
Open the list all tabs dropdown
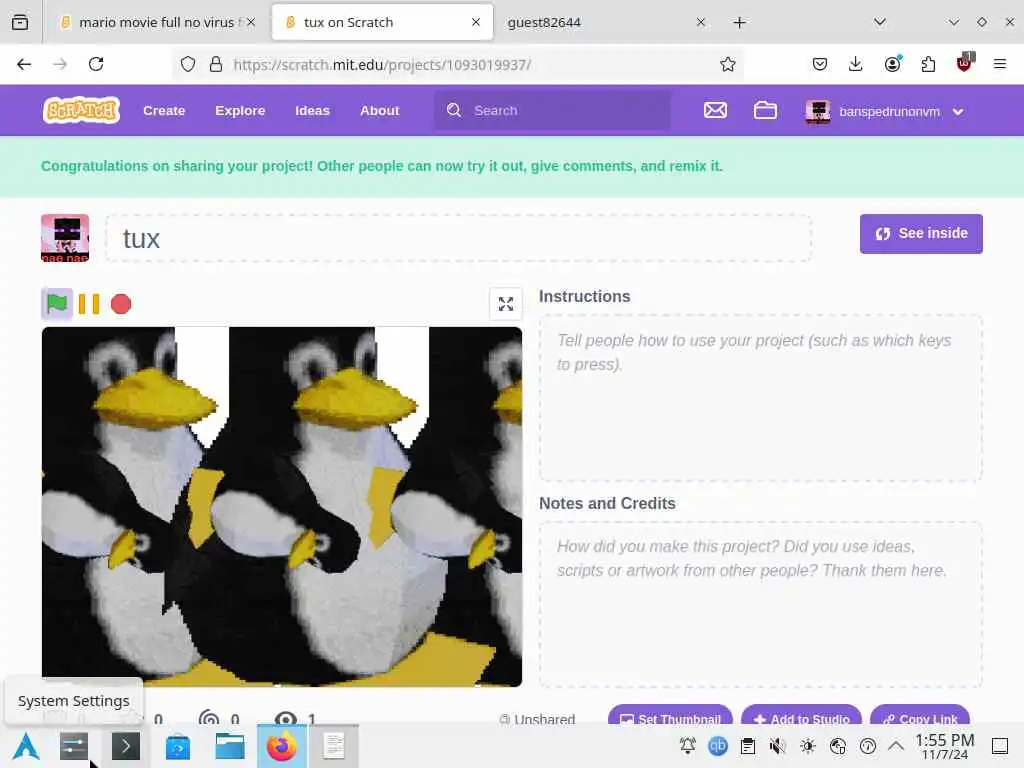[880, 22]
